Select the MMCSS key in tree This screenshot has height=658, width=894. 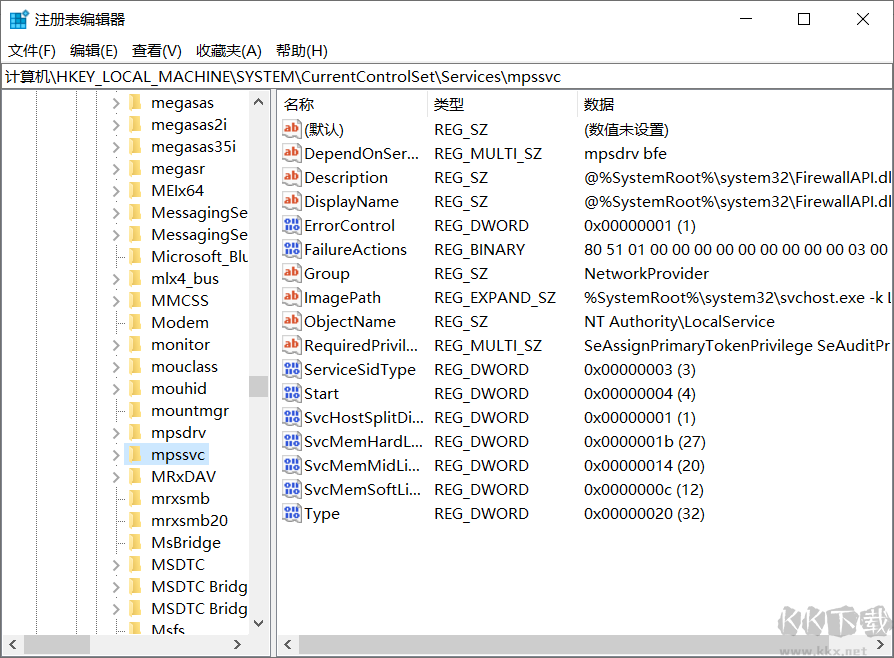point(180,301)
